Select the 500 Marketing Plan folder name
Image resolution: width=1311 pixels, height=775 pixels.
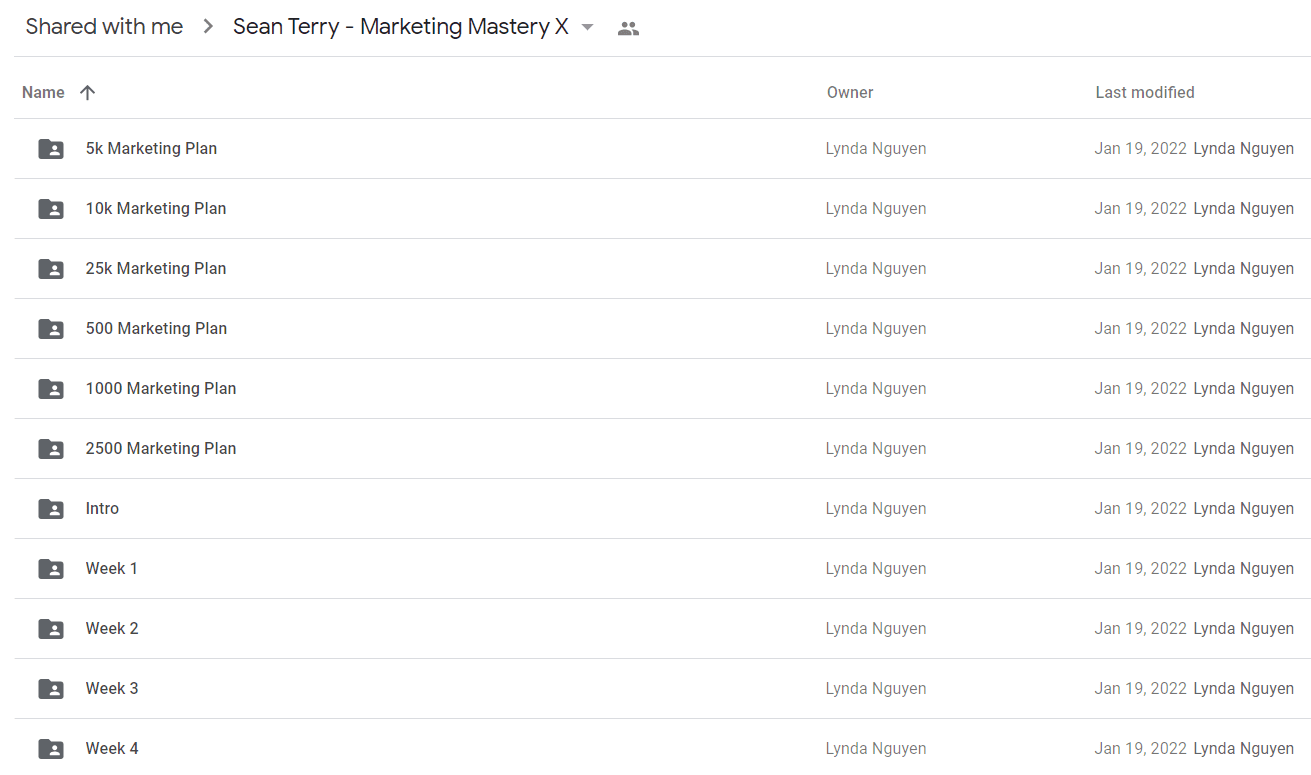[x=156, y=328]
